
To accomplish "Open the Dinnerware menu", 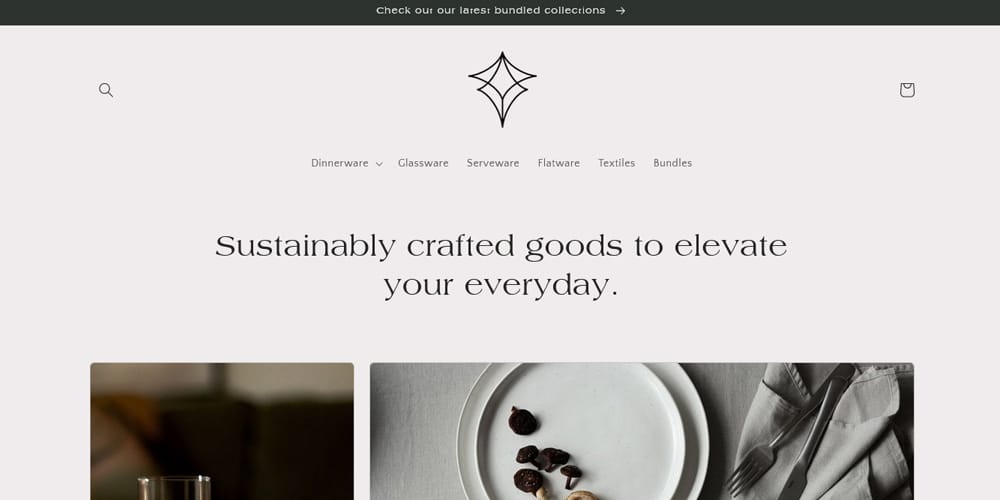I will (x=340, y=163).
